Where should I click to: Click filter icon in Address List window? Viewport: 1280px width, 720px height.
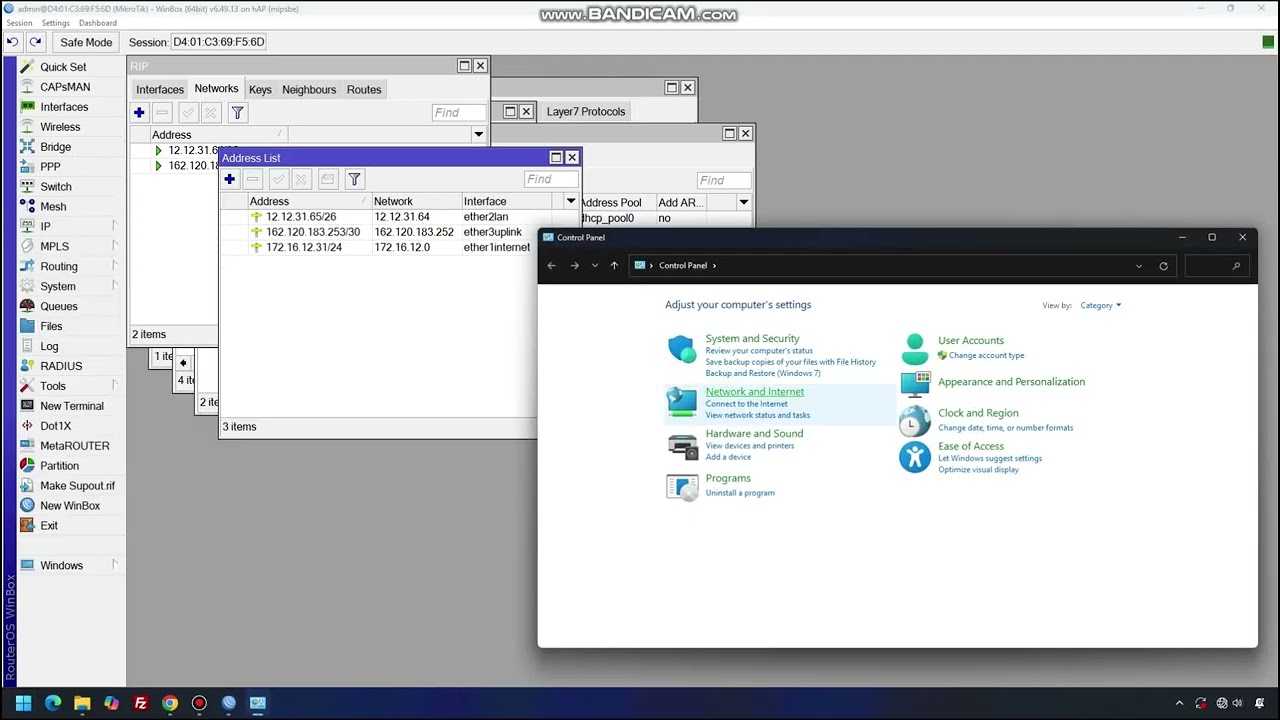354,179
